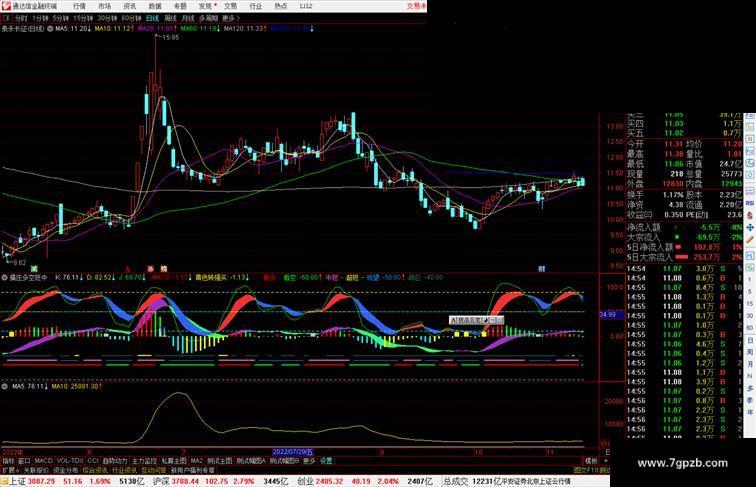Select the 15分钟 period tab
Screen dimensions: 756x487
click(x=82, y=18)
